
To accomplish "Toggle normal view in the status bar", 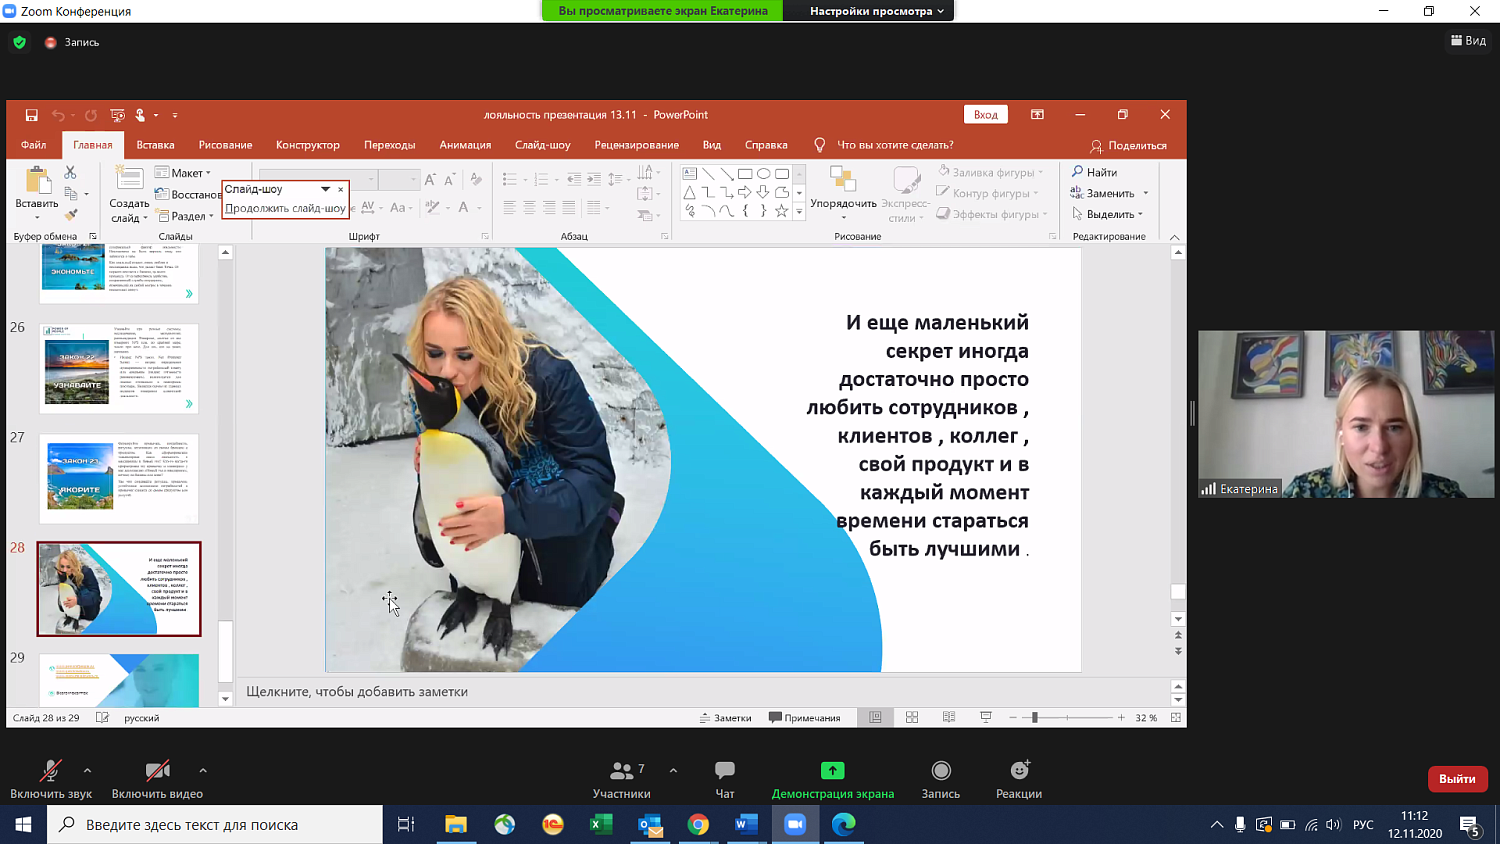I will click(x=875, y=718).
